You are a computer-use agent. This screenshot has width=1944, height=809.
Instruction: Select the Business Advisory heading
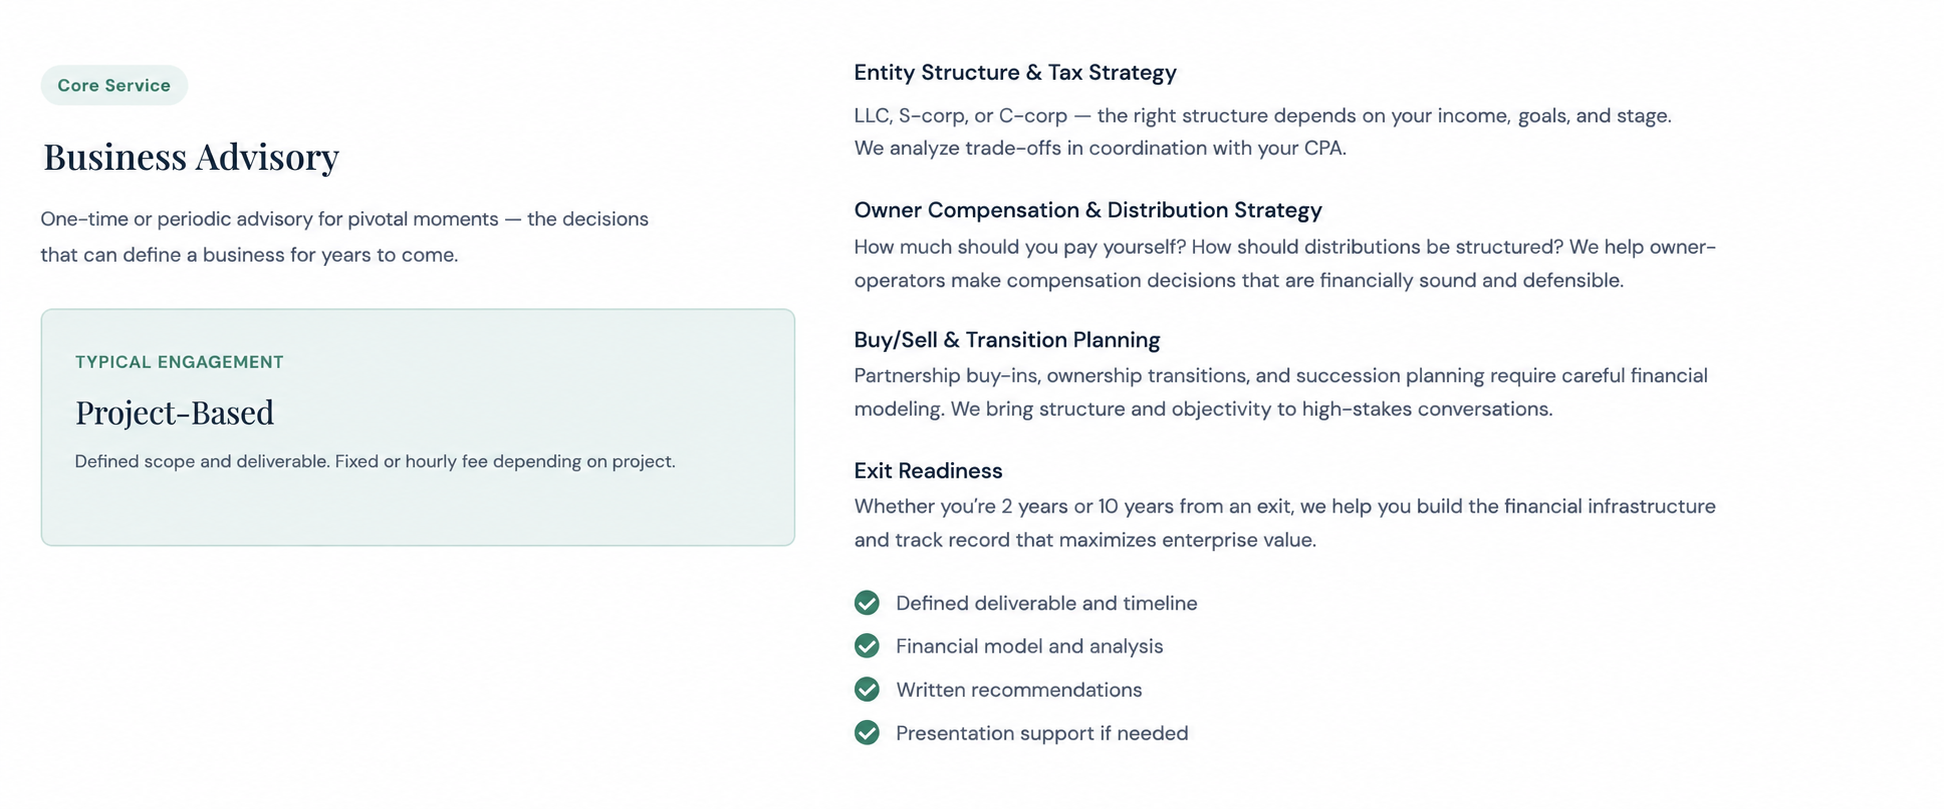pyautogui.click(x=191, y=157)
